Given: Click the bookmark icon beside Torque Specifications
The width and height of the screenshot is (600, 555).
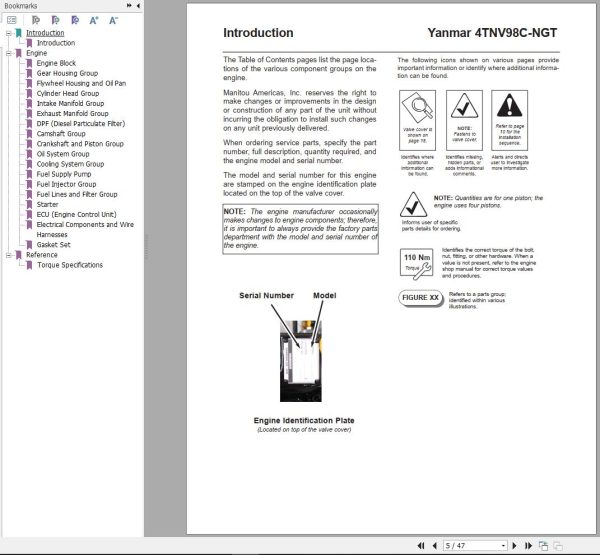Looking at the screenshot, I should (x=29, y=265).
